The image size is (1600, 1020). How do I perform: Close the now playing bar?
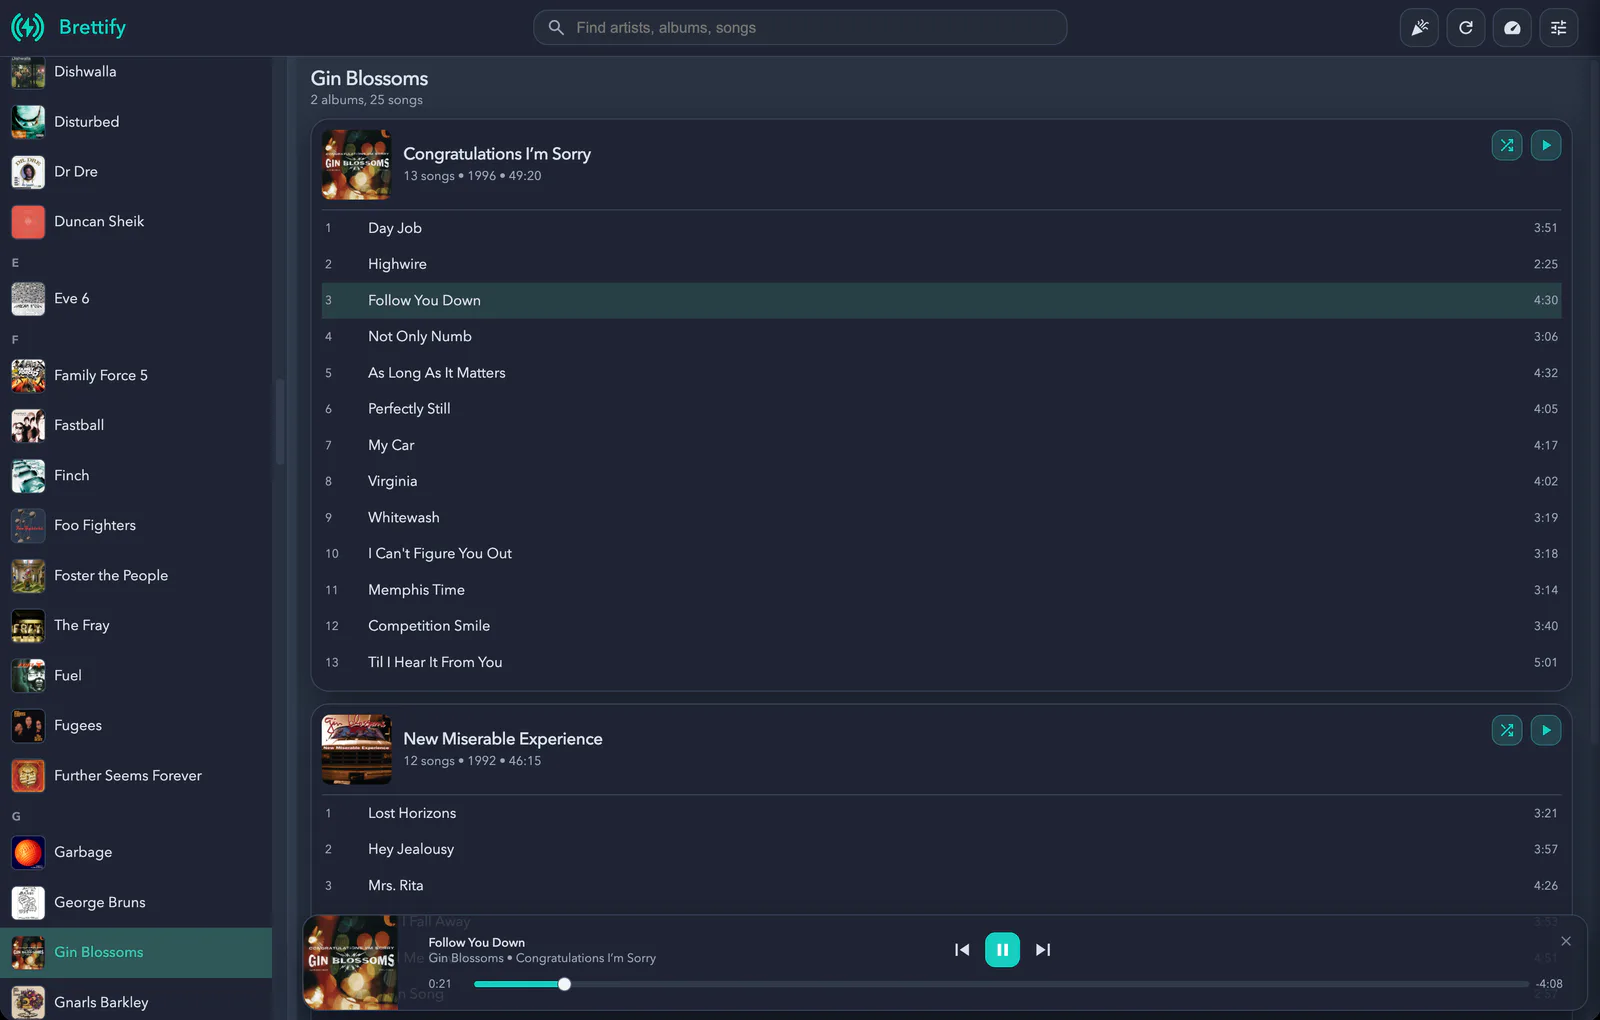click(1566, 941)
